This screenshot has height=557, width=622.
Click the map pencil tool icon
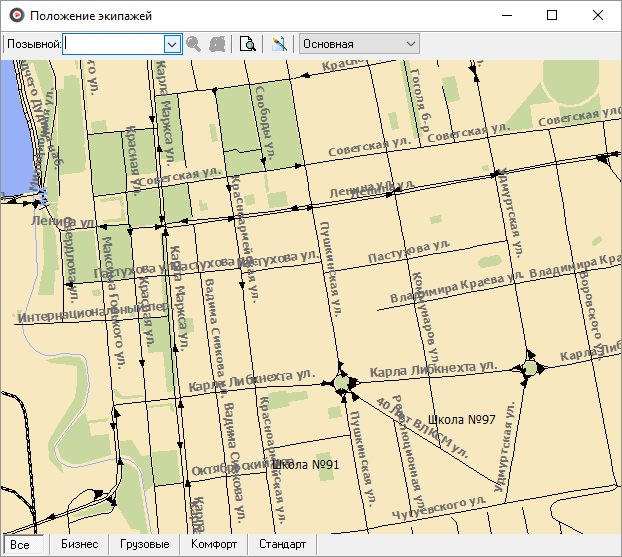[279, 44]
